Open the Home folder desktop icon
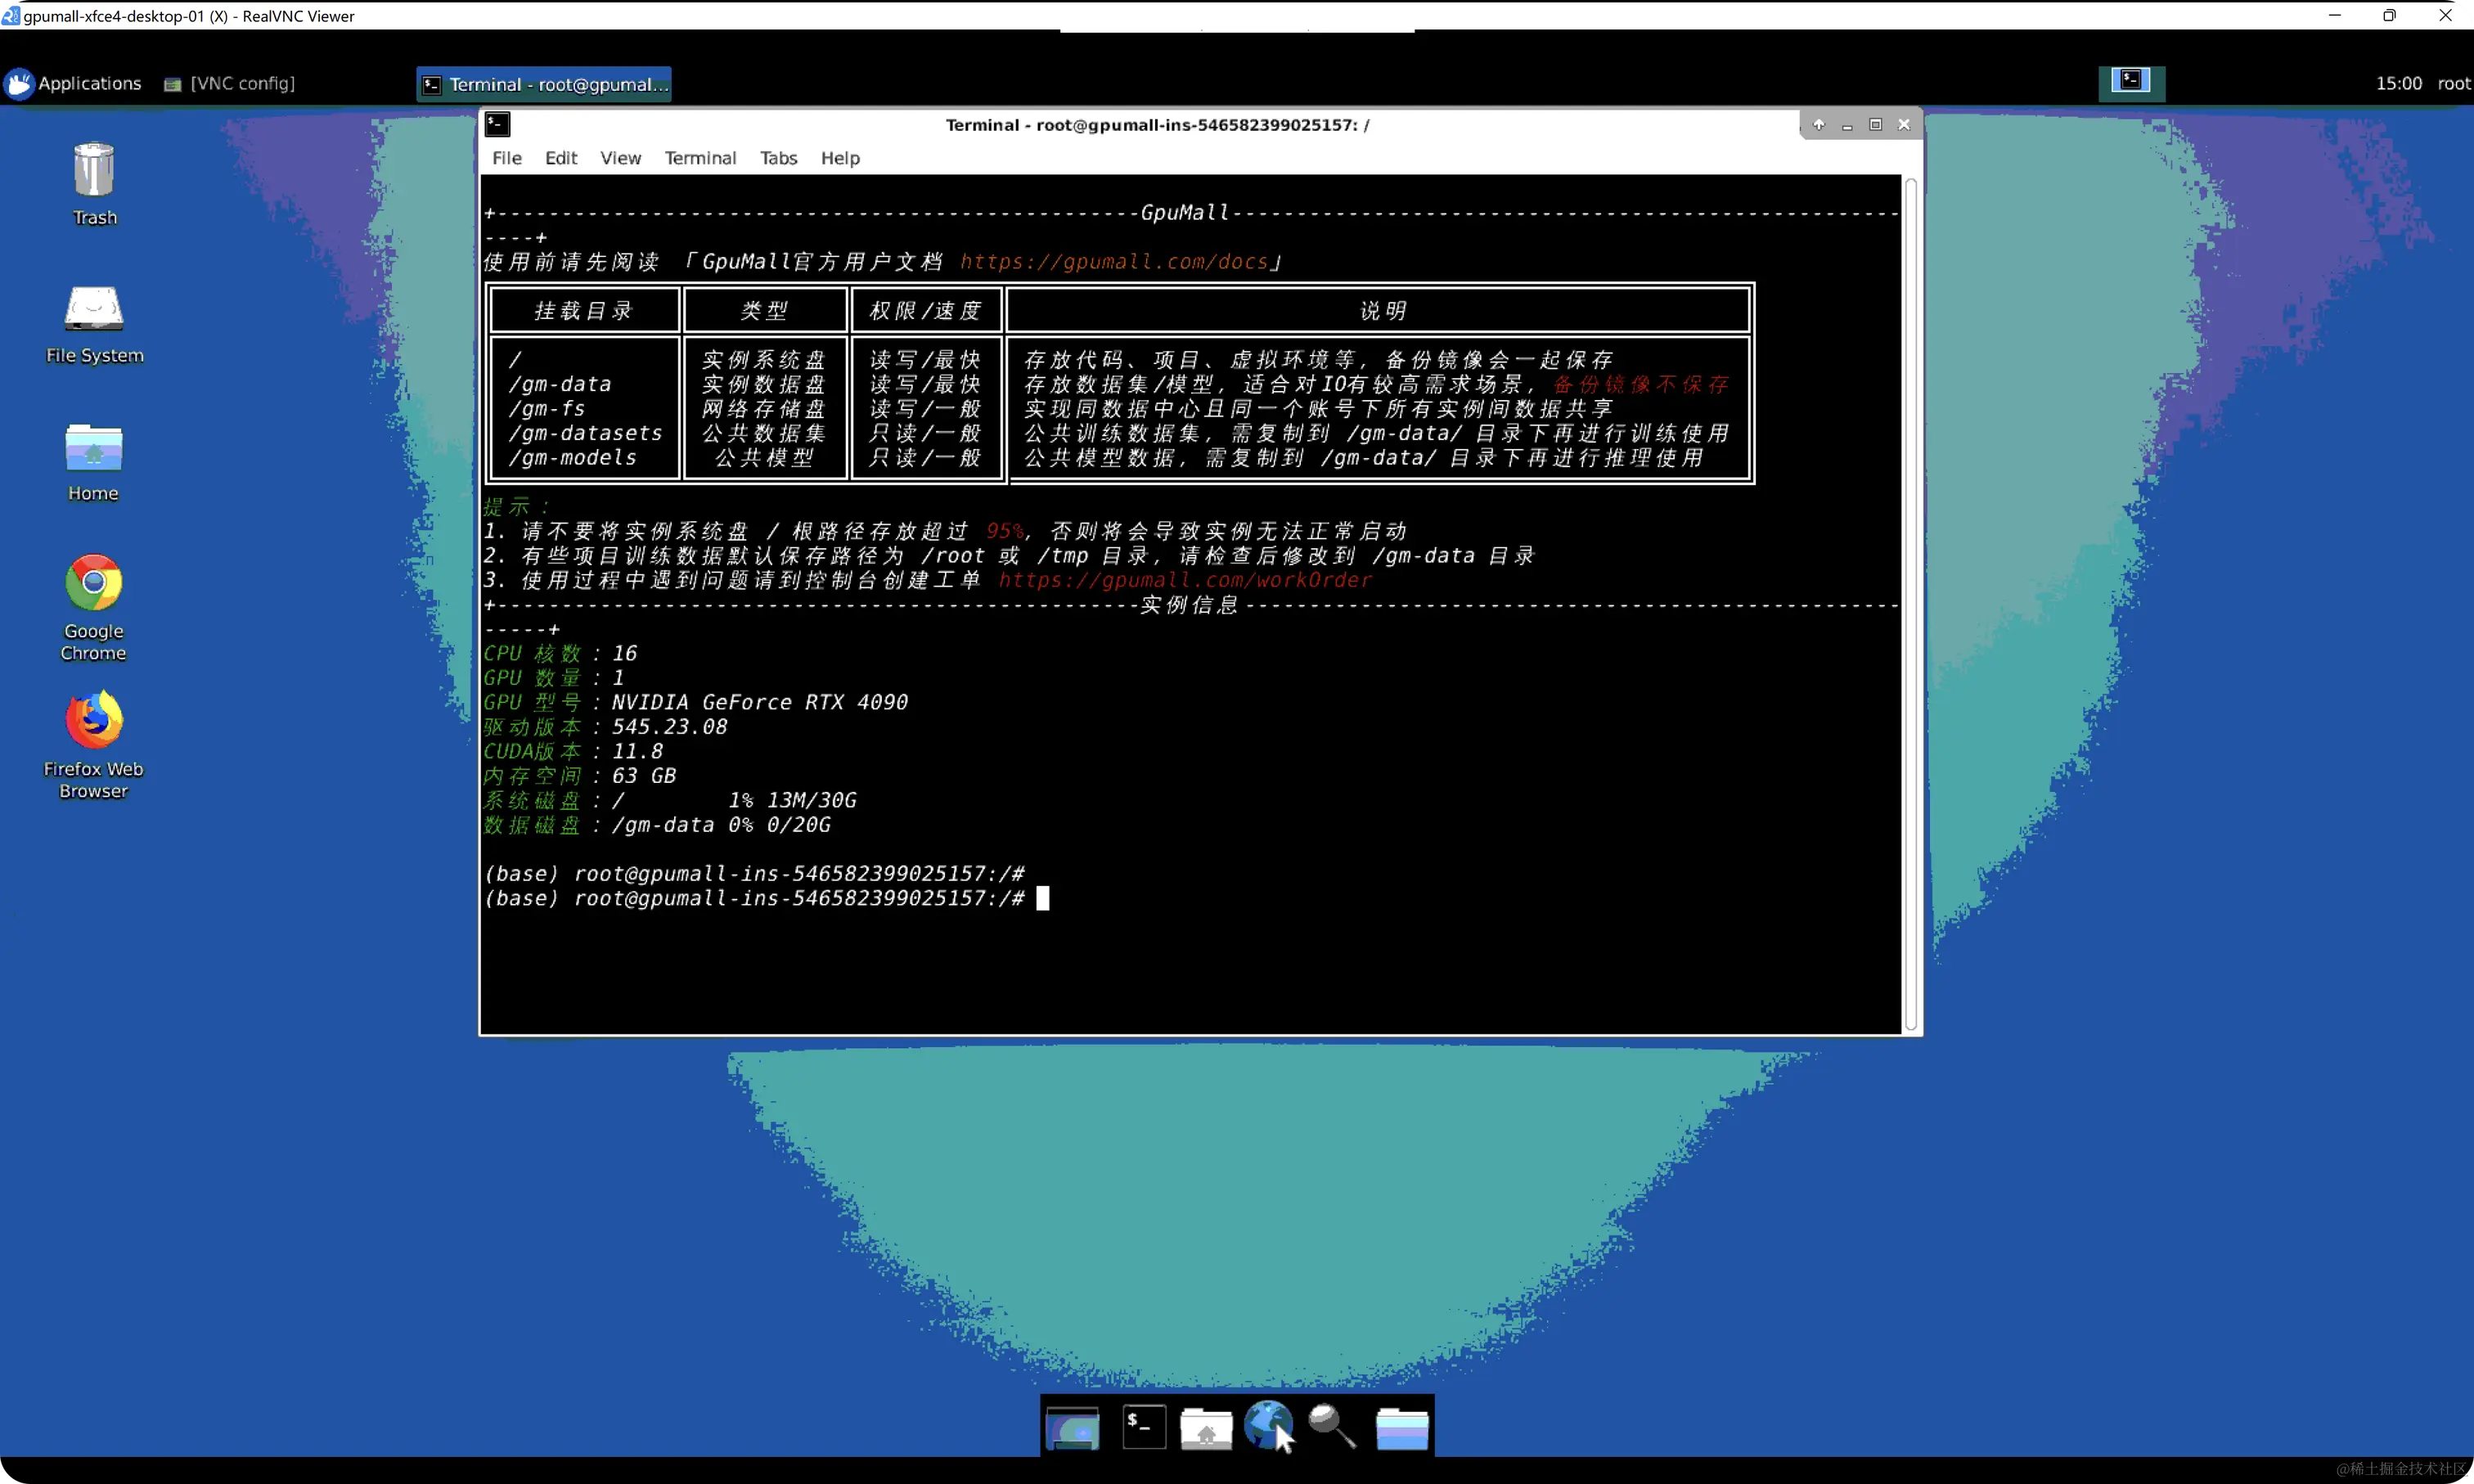 [x=94, y=448]
